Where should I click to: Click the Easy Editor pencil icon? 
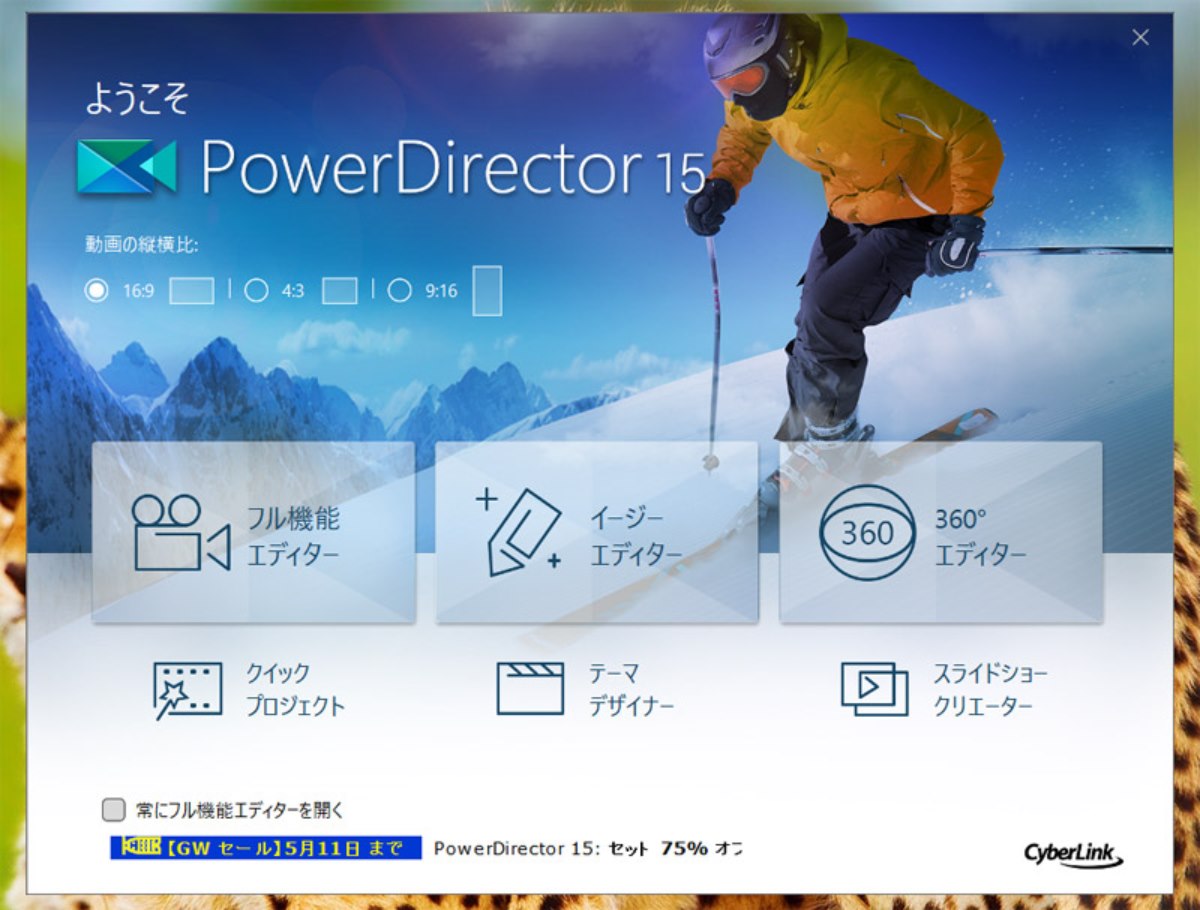519,532
